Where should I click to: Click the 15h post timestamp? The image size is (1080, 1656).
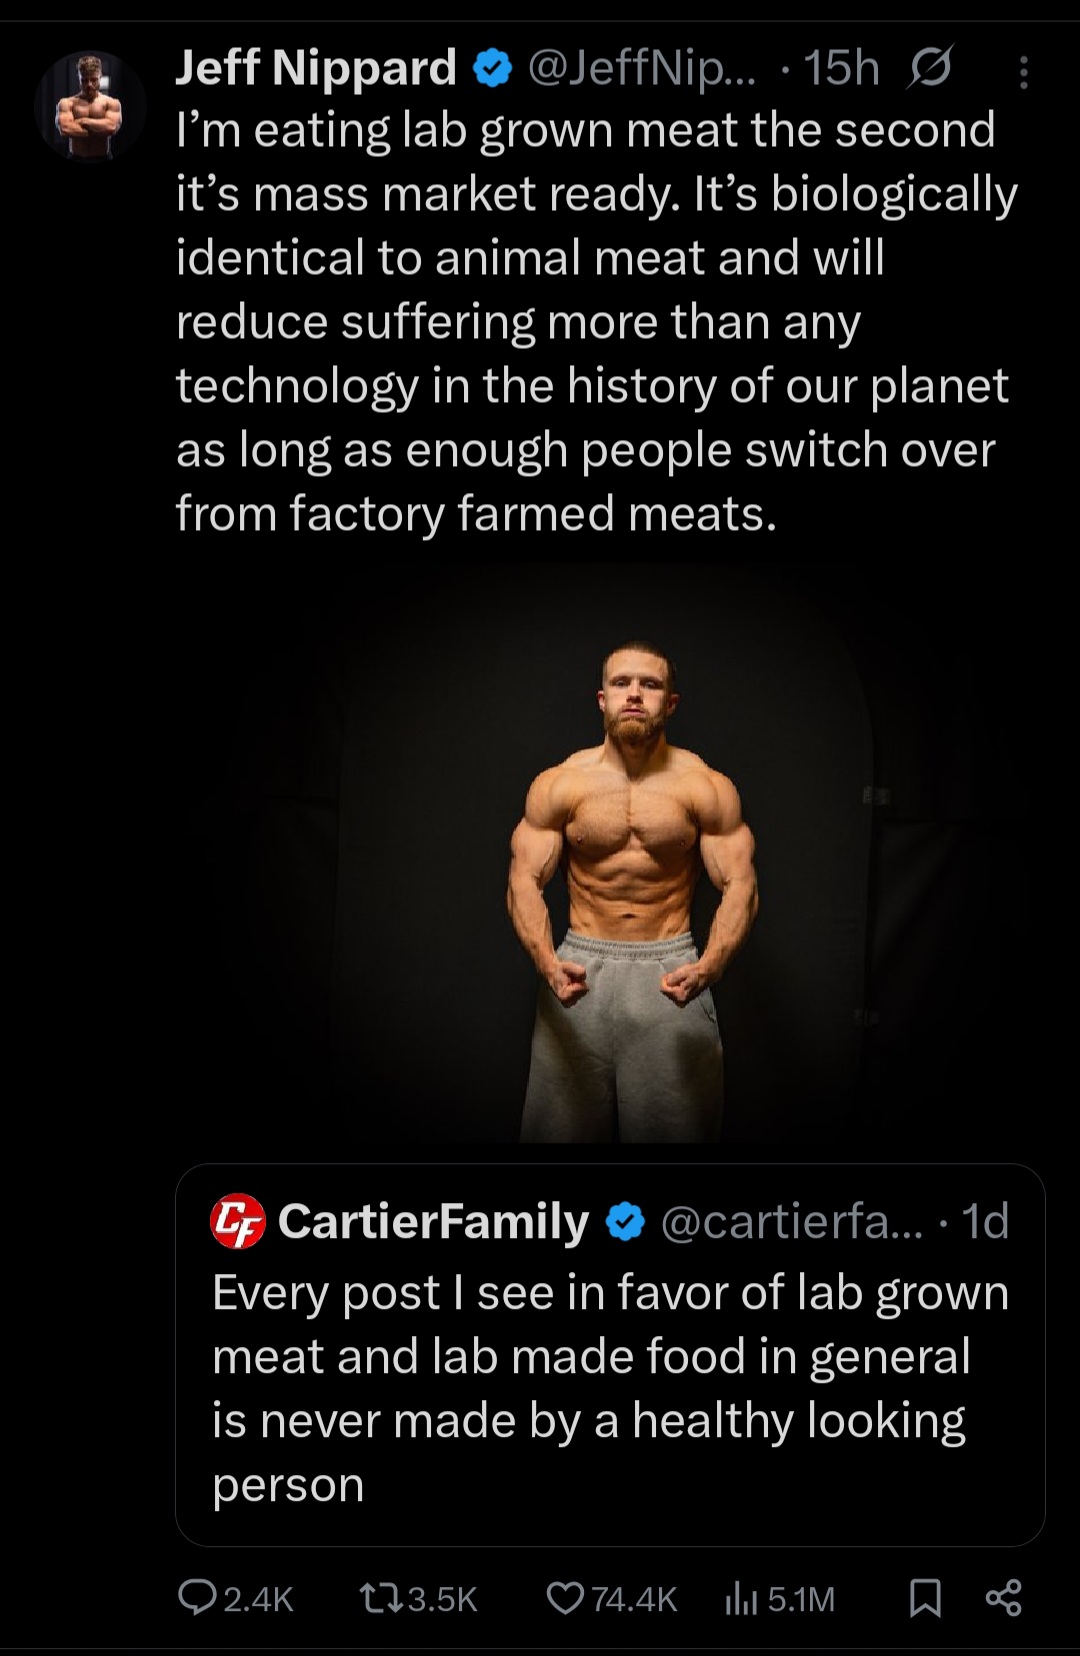click(x=842, y=68)
